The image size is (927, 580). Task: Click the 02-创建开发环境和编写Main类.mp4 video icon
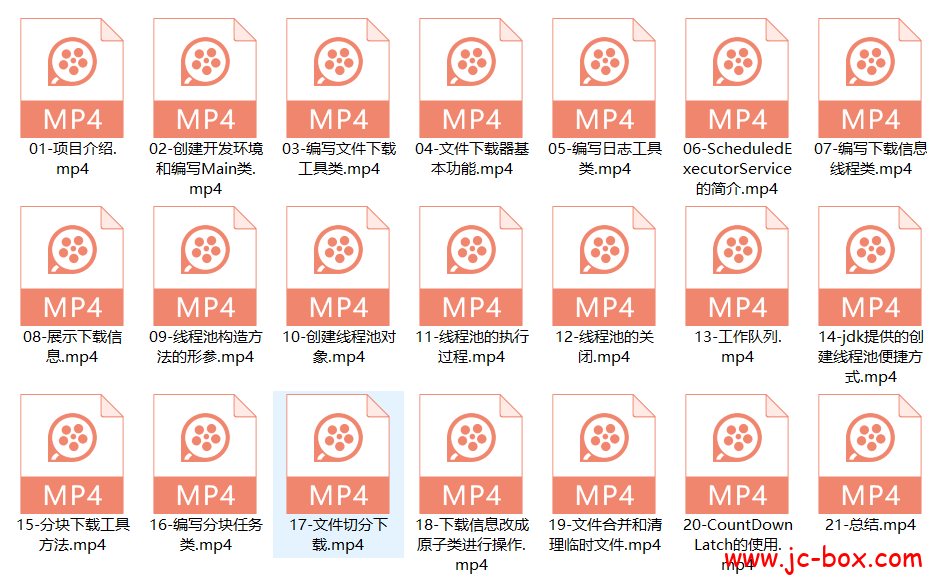tap(205, 78)
